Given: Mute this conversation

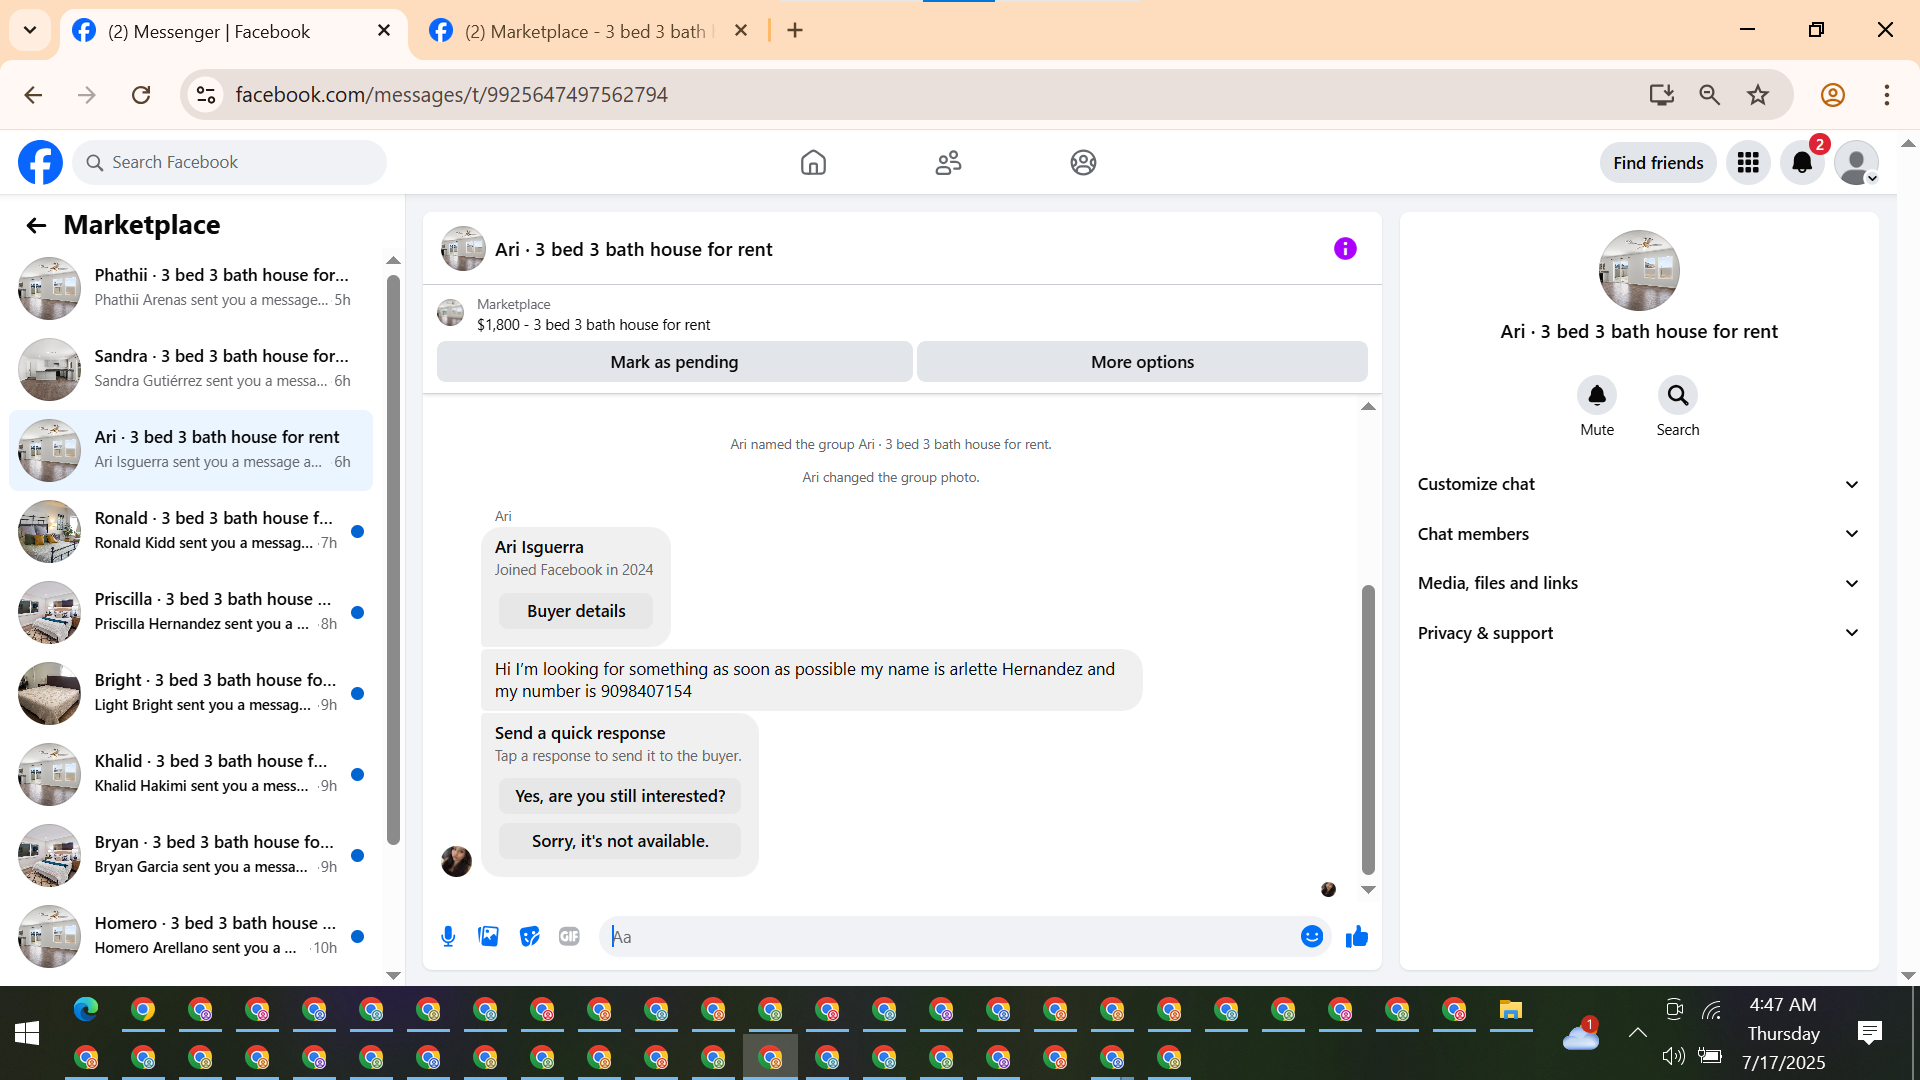Looking at the screenshot, I should (x=1596, y=396).
